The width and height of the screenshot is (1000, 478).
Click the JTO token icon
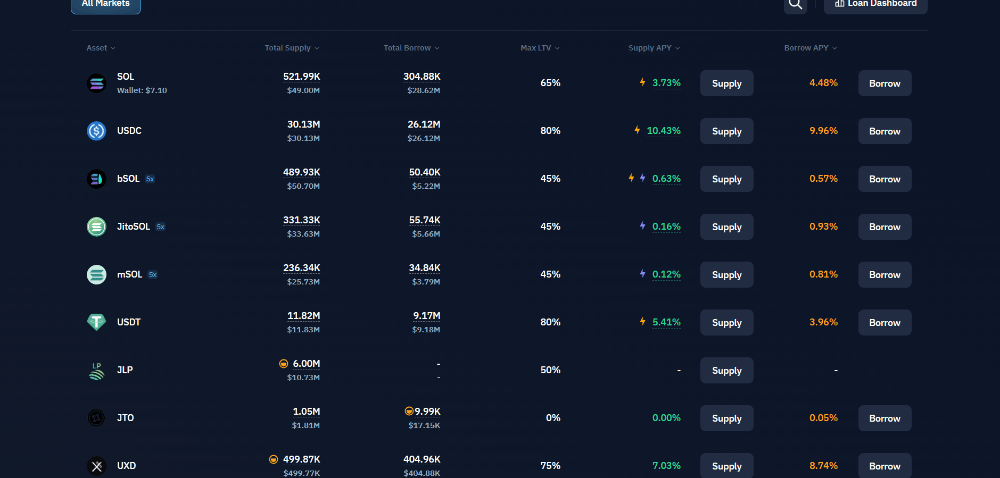[96, 418]
